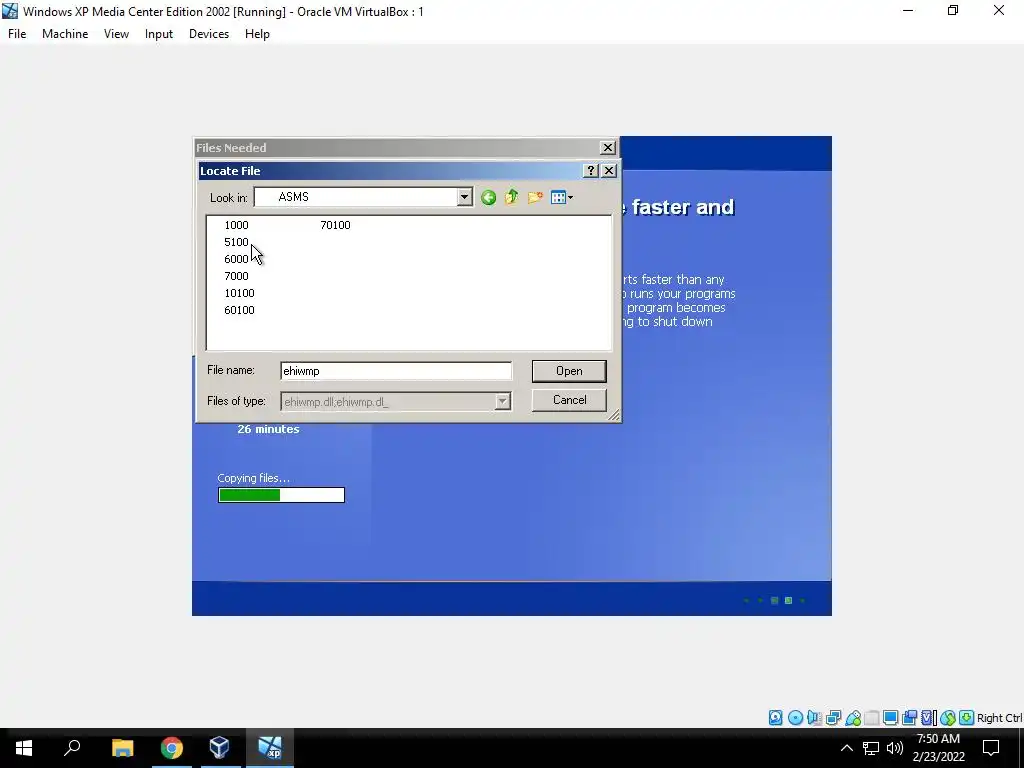This screenshot has width=1024, height=768.
Task: Open the Input menu
Action: [x=159, y=34]
